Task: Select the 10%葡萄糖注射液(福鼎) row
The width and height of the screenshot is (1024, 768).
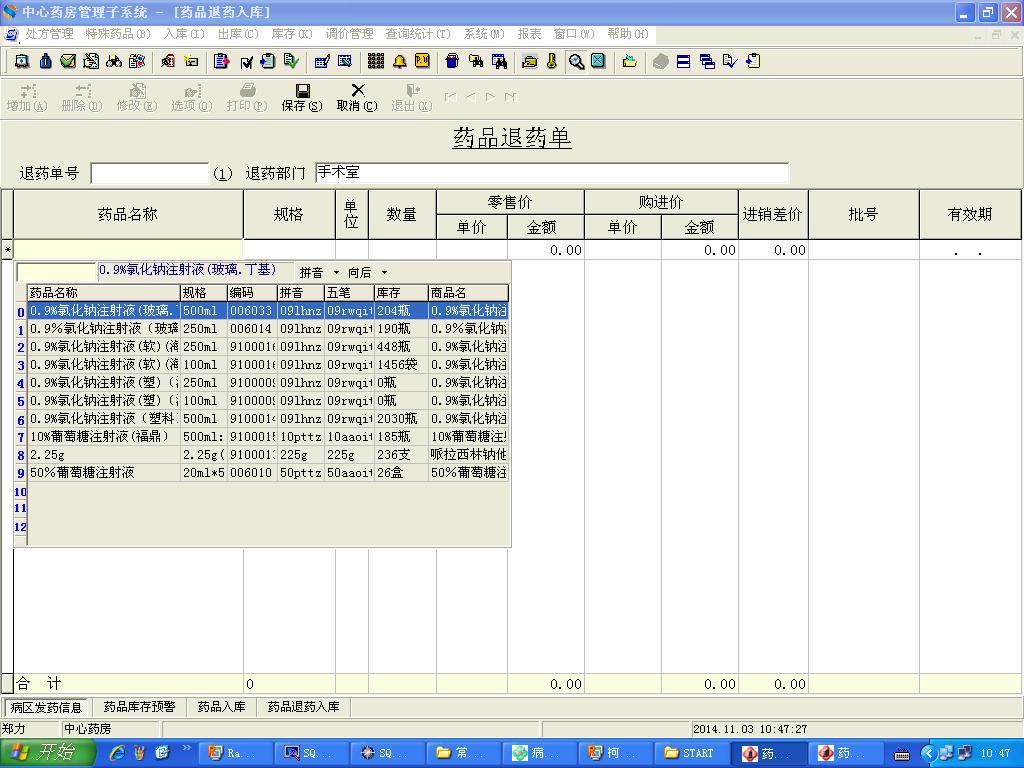Action: (x=102, y=437)
